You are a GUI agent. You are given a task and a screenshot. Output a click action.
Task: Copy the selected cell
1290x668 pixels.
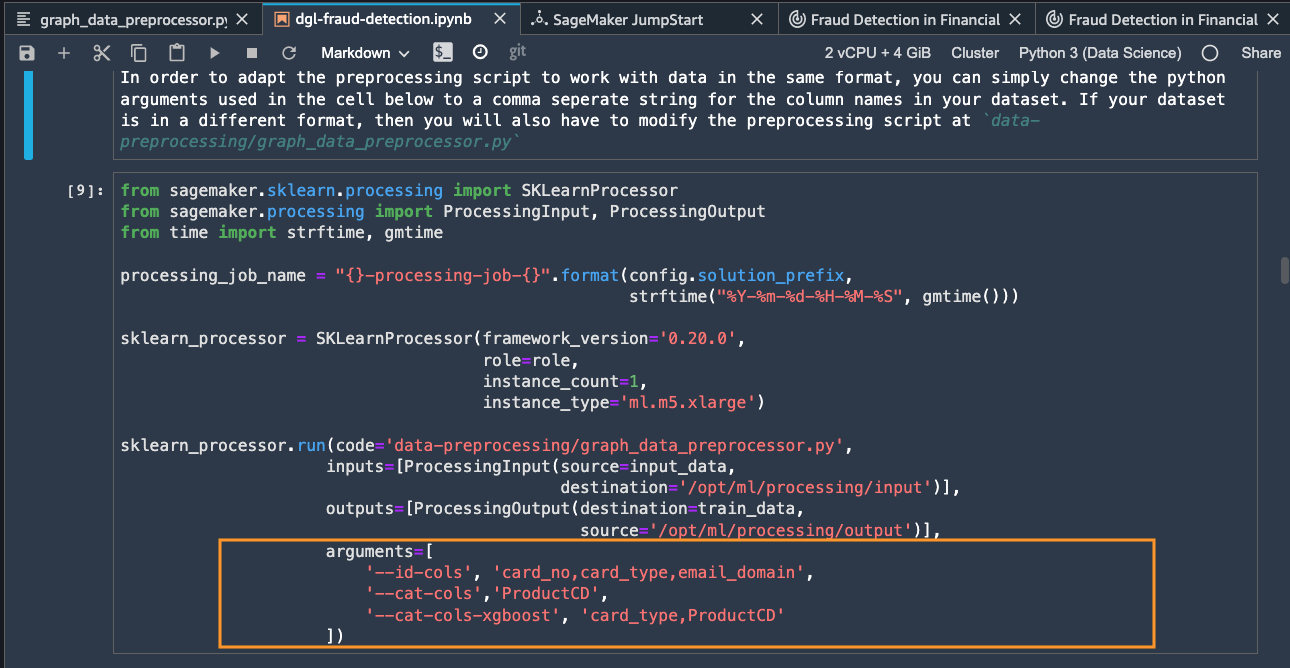[139, 53]
